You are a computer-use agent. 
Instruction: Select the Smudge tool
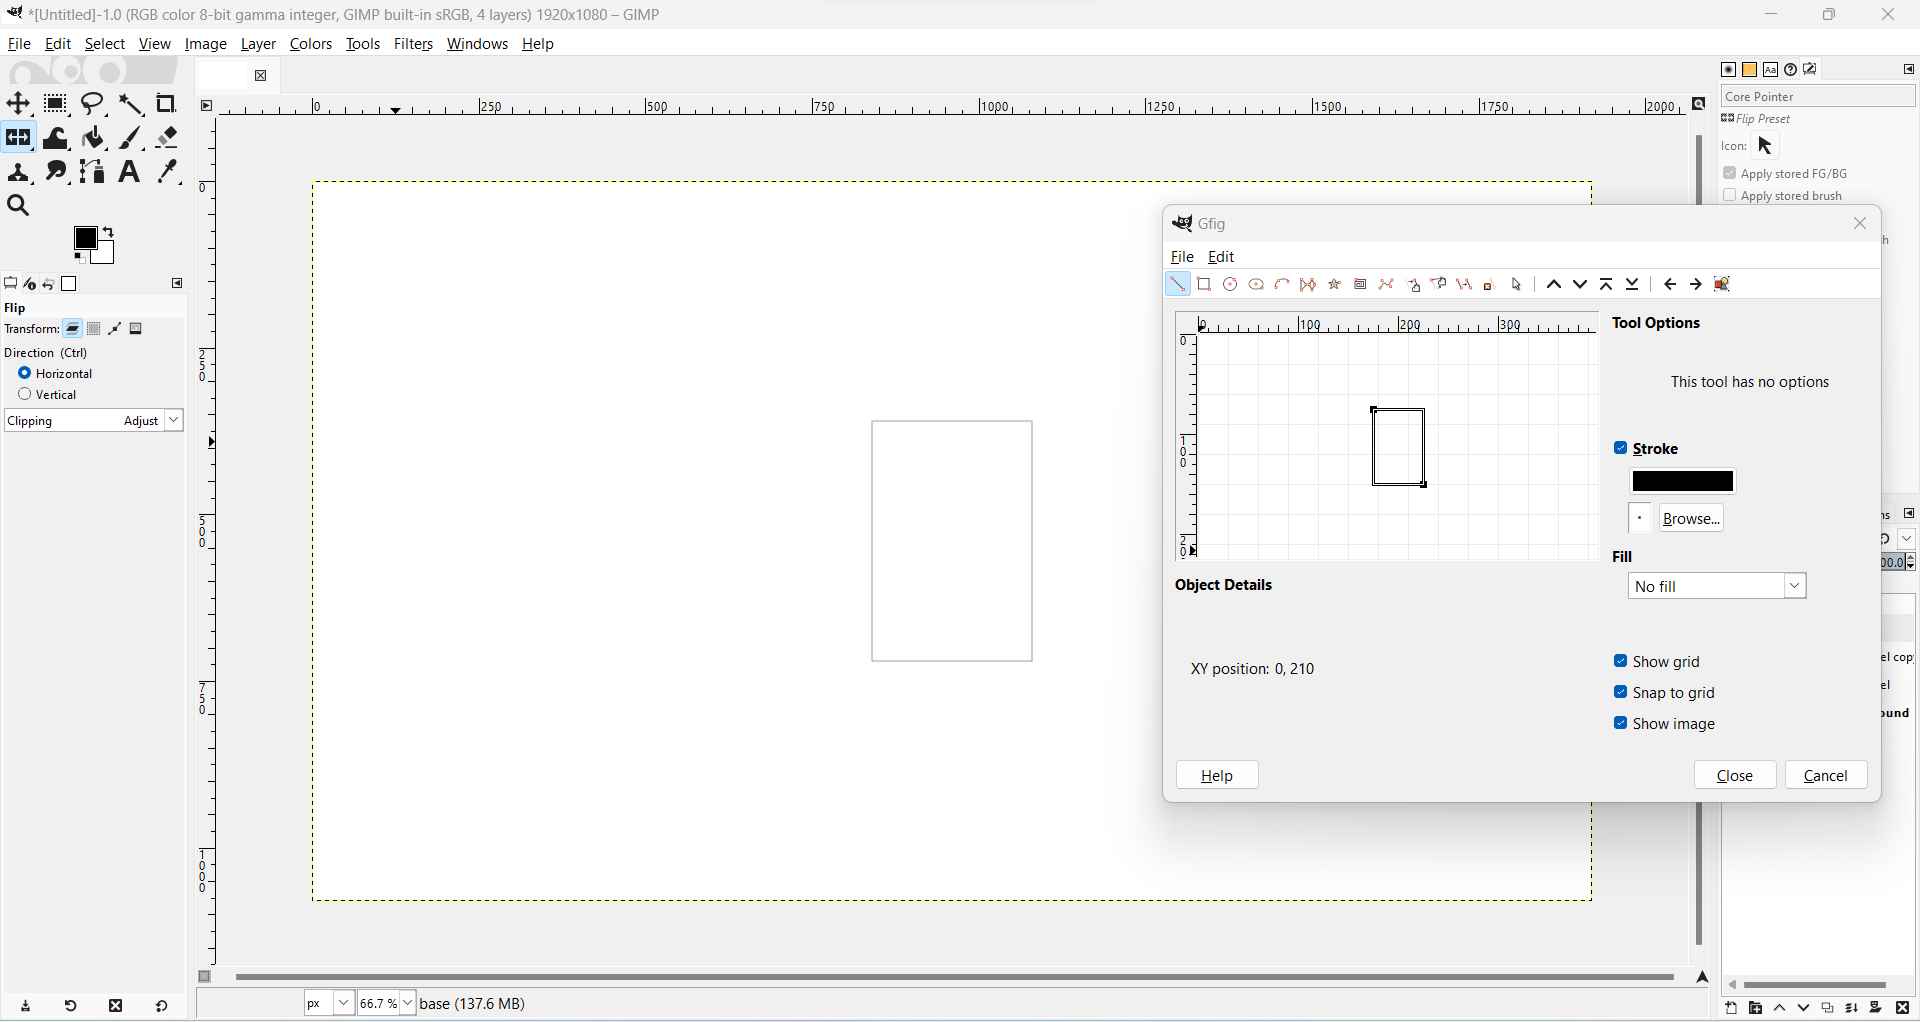click(56, 173)
